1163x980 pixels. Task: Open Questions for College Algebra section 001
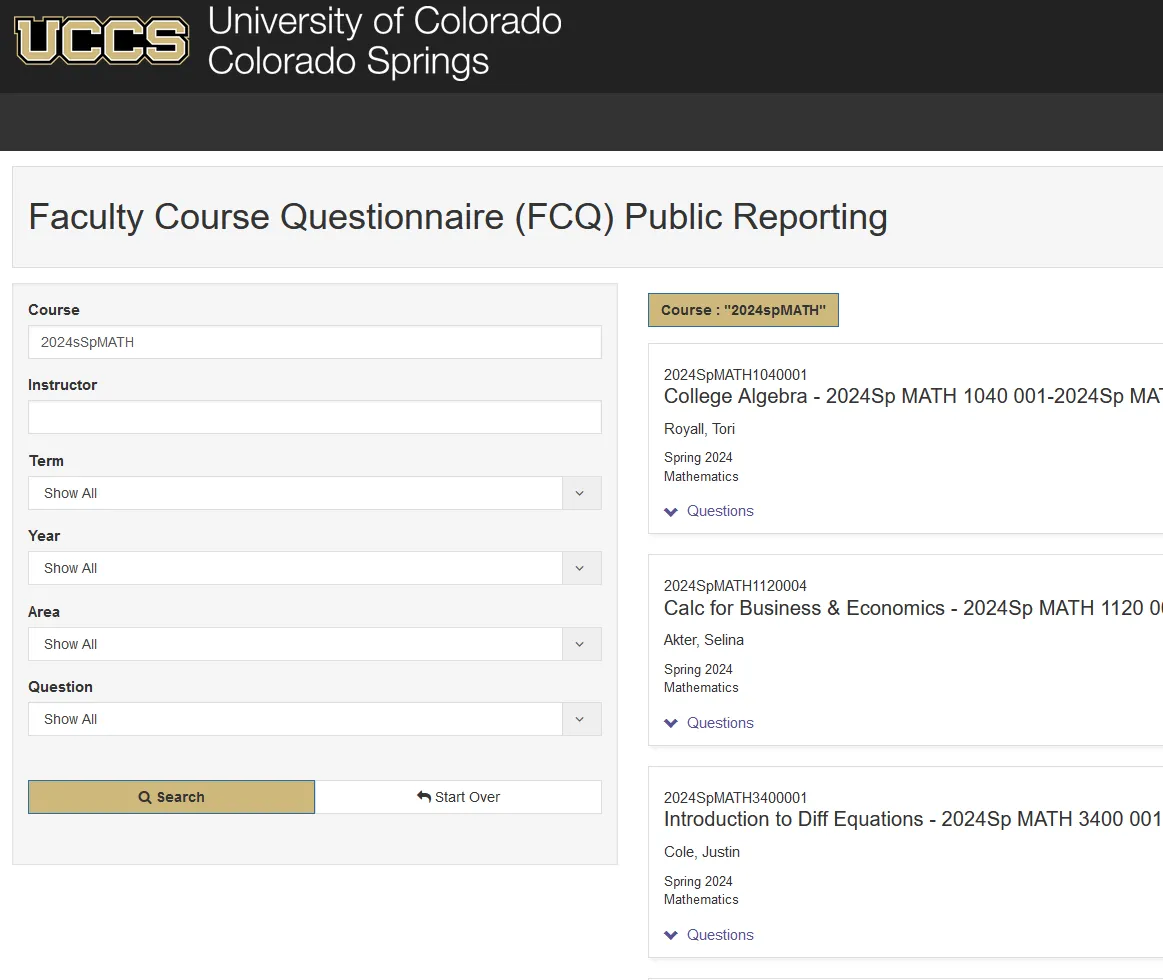(x=718, y=511)
